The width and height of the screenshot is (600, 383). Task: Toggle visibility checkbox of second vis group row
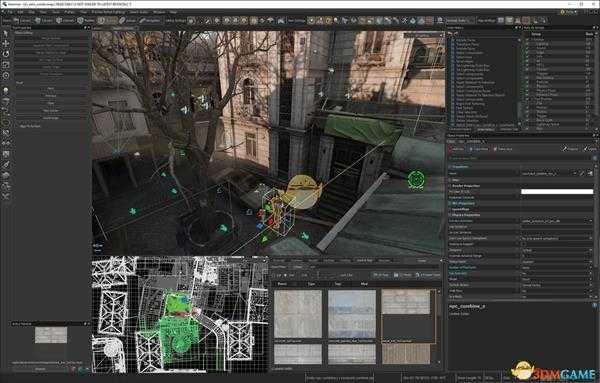pos(527,44)
